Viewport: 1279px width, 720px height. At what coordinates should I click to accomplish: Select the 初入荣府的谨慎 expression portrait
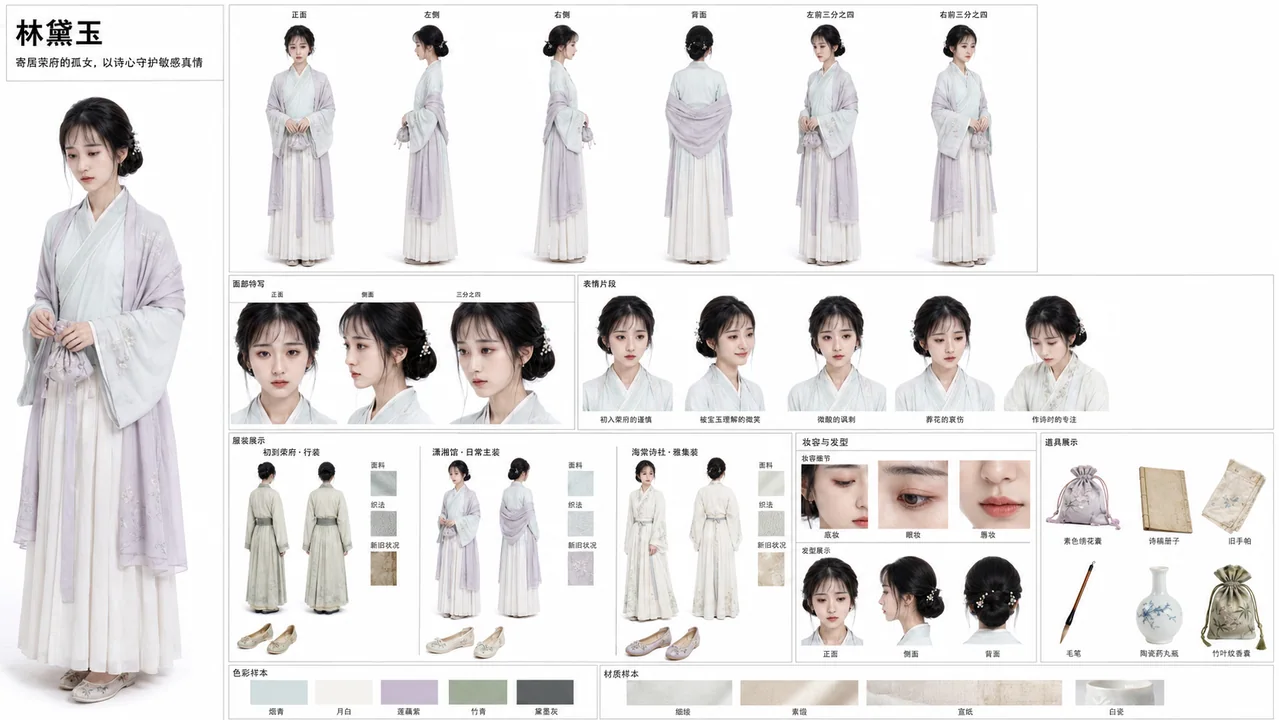tap(628, 353)
